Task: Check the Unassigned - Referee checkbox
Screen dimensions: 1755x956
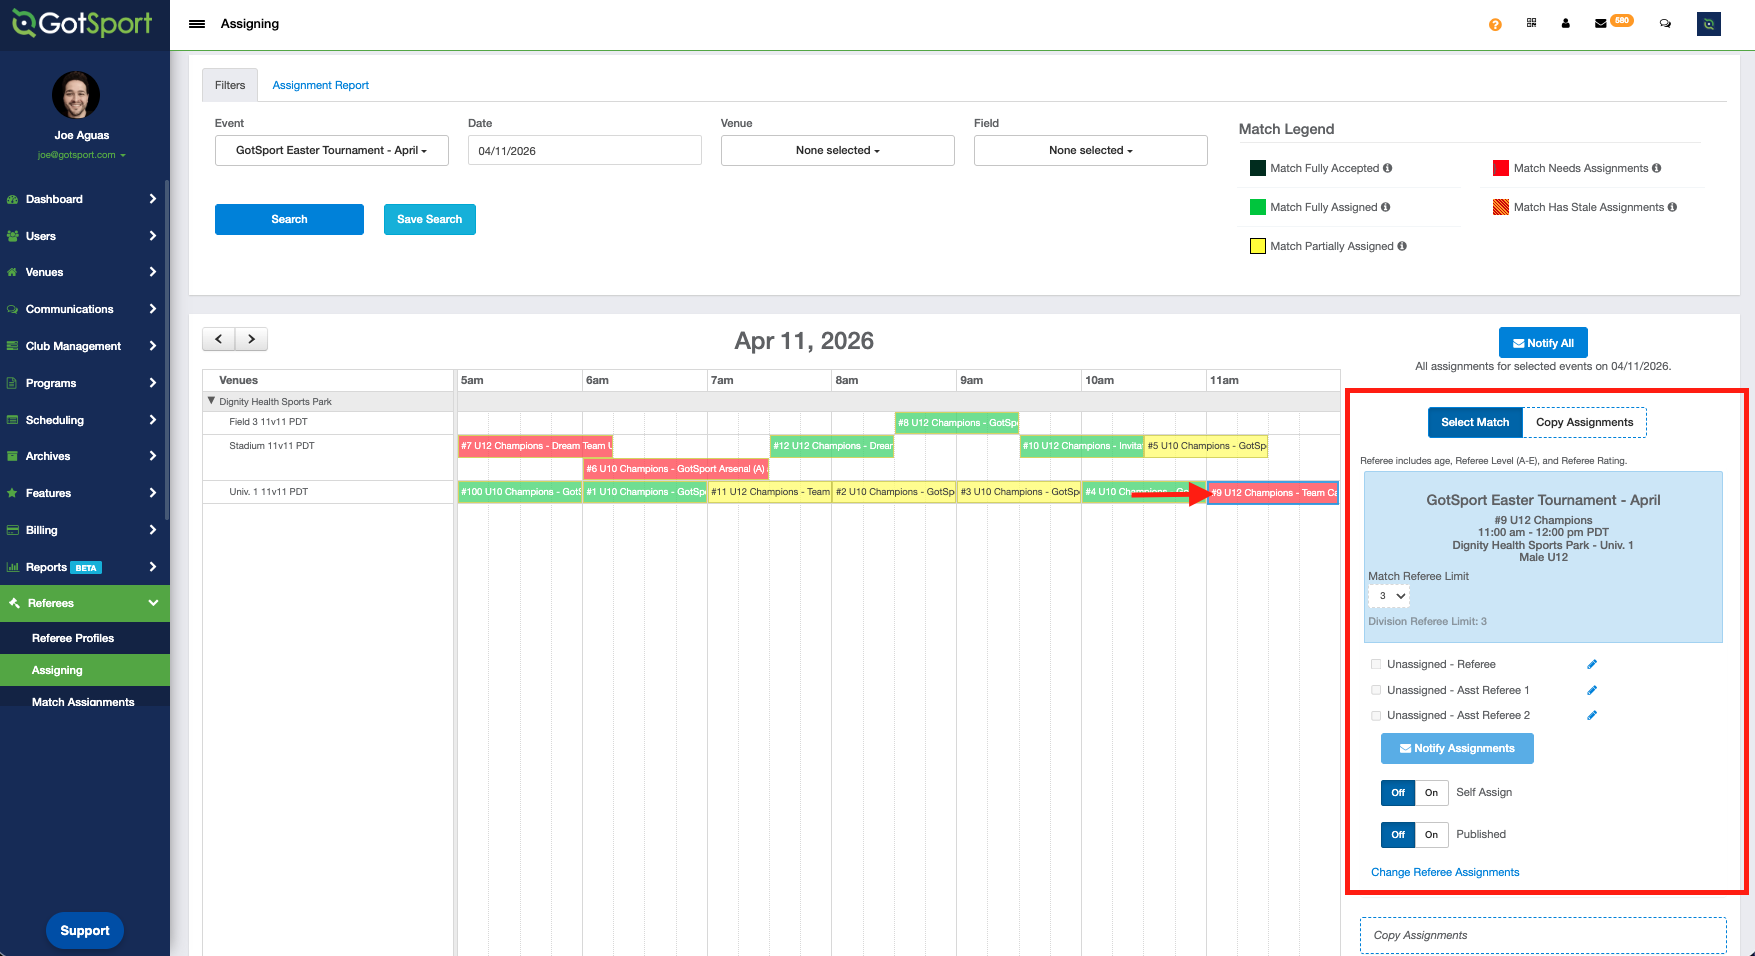Action: click(1376, 664)
